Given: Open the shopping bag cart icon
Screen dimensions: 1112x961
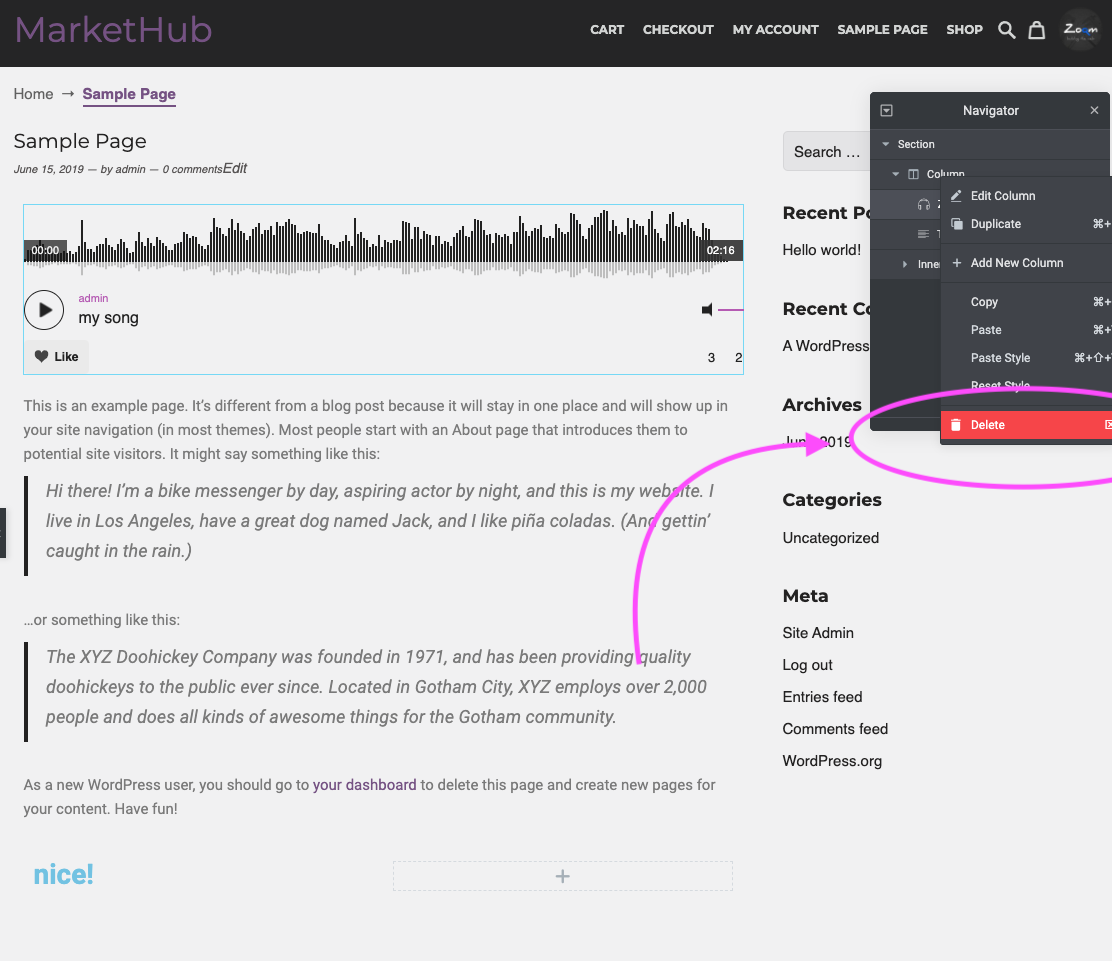Looking at the screenshot, I should pyautogui.click(x=1037, y=30).
